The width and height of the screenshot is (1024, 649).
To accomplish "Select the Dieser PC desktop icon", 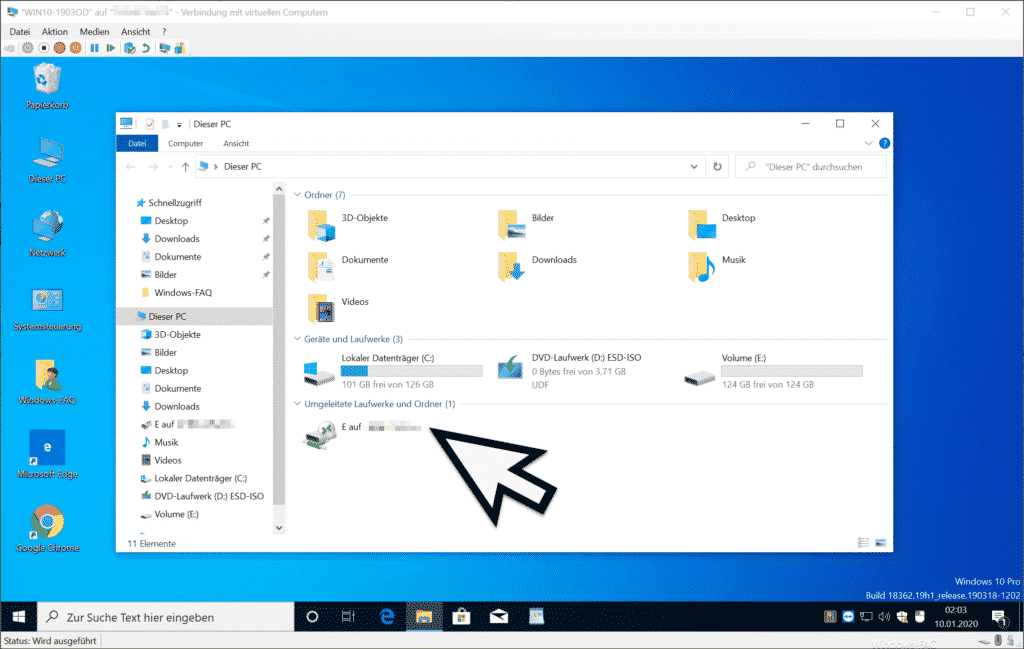I will [x=47, y=160].
